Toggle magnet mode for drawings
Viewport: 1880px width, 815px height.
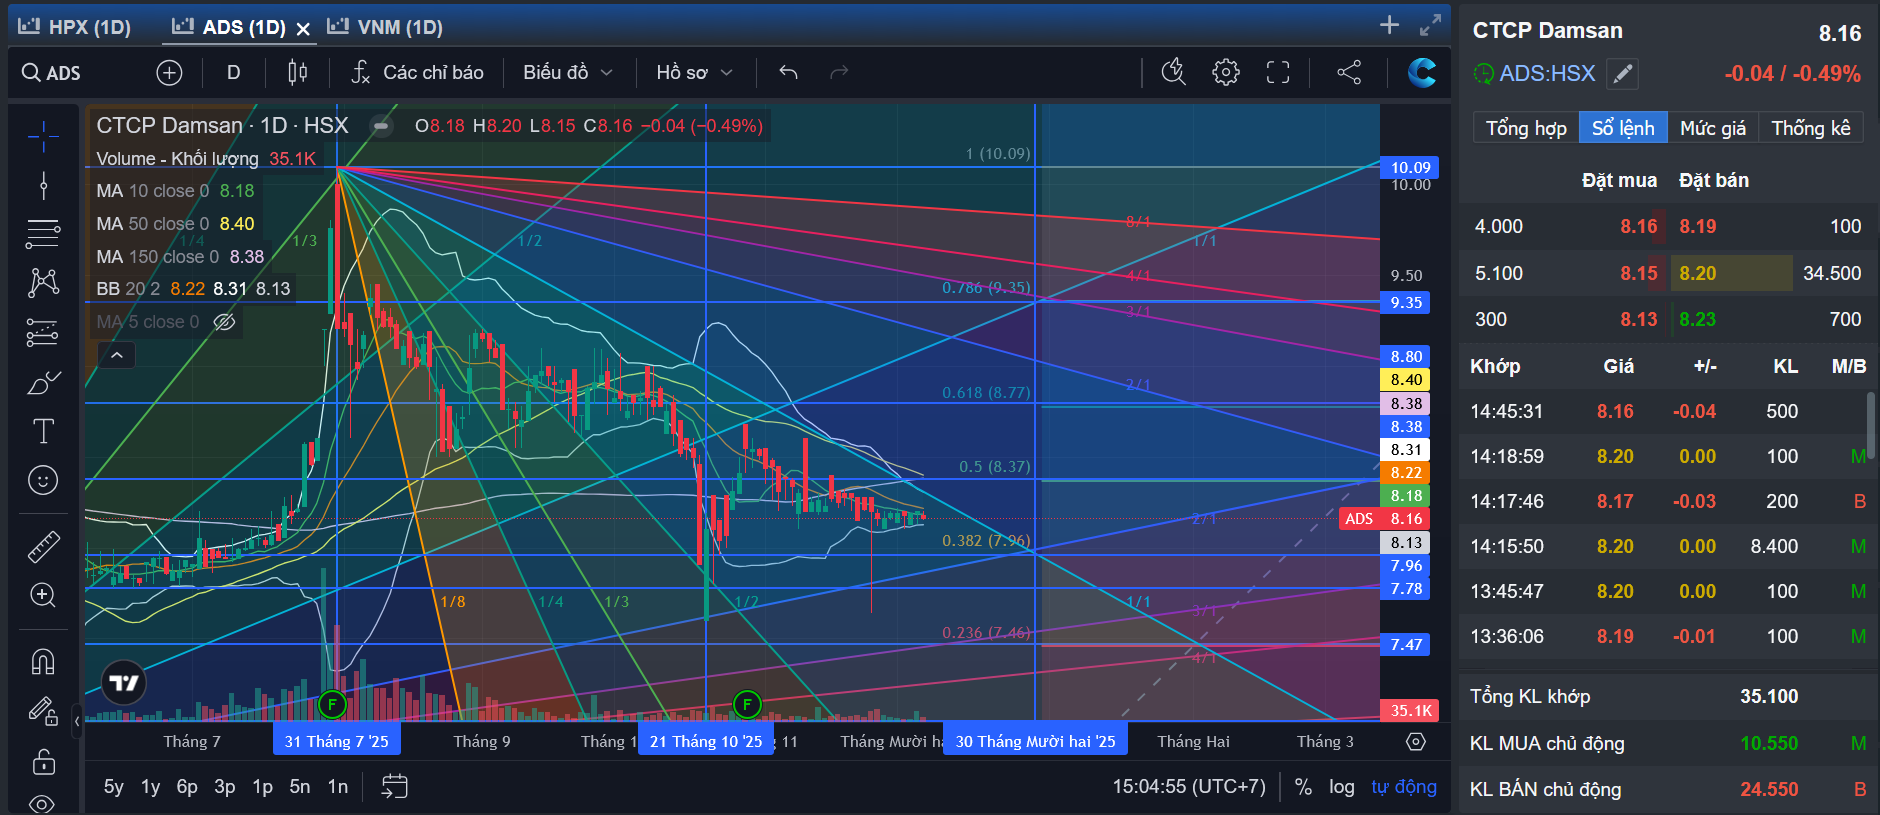point(43,661)
